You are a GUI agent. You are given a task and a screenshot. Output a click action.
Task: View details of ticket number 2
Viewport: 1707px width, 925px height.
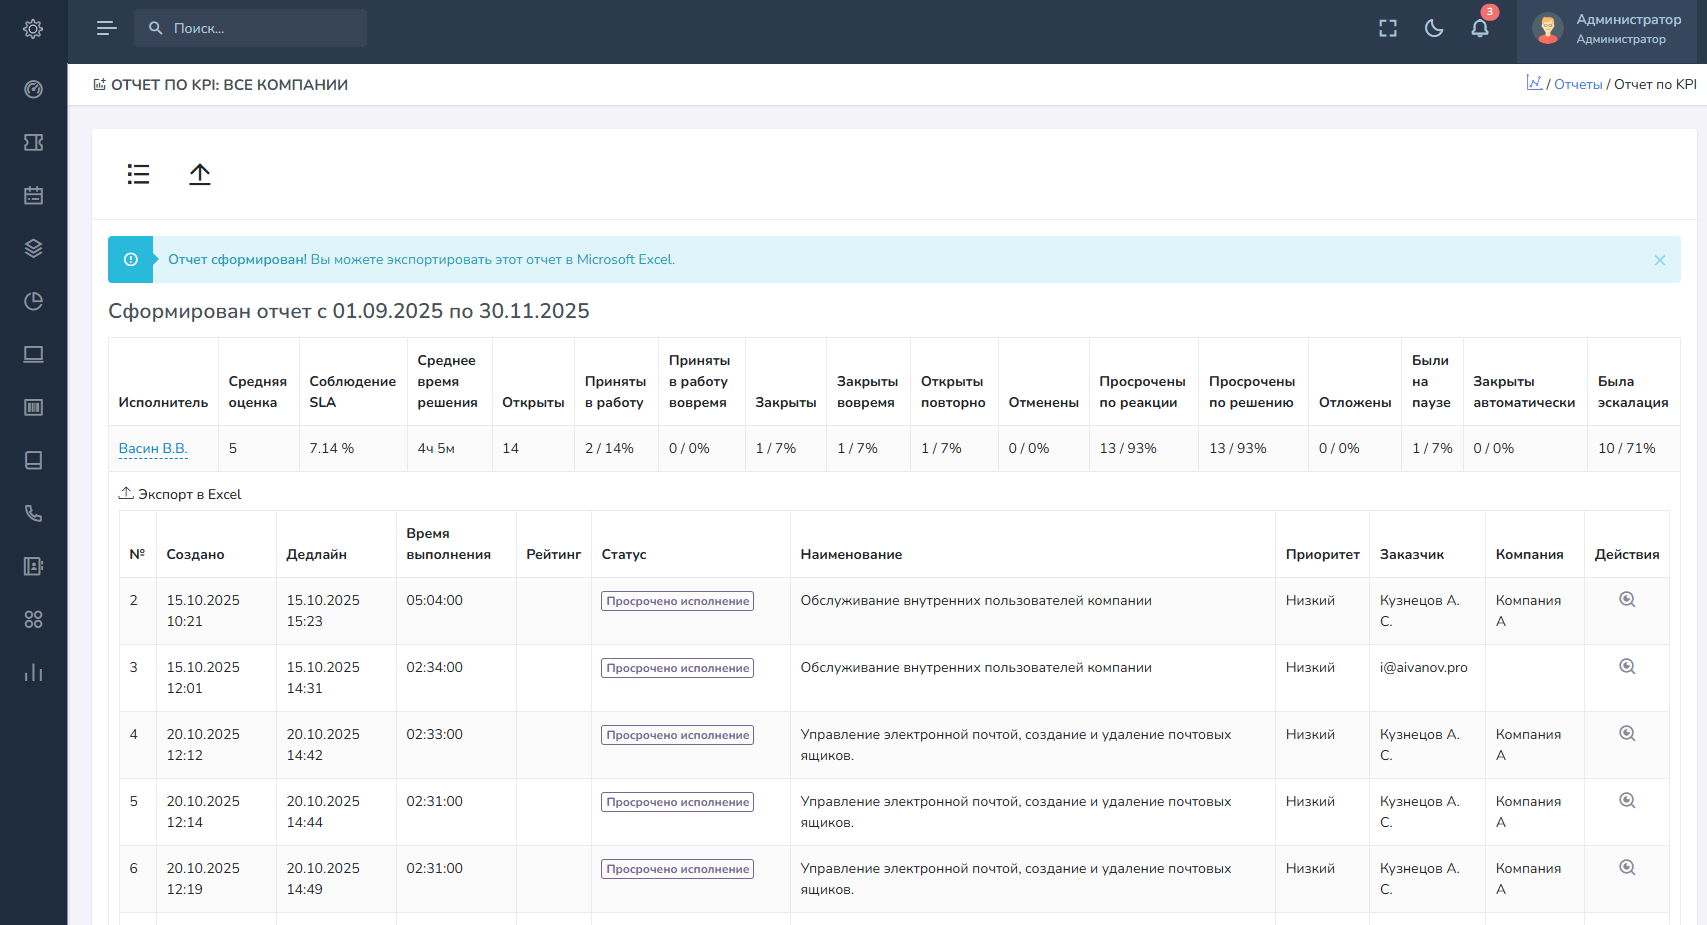point(1627,600)
